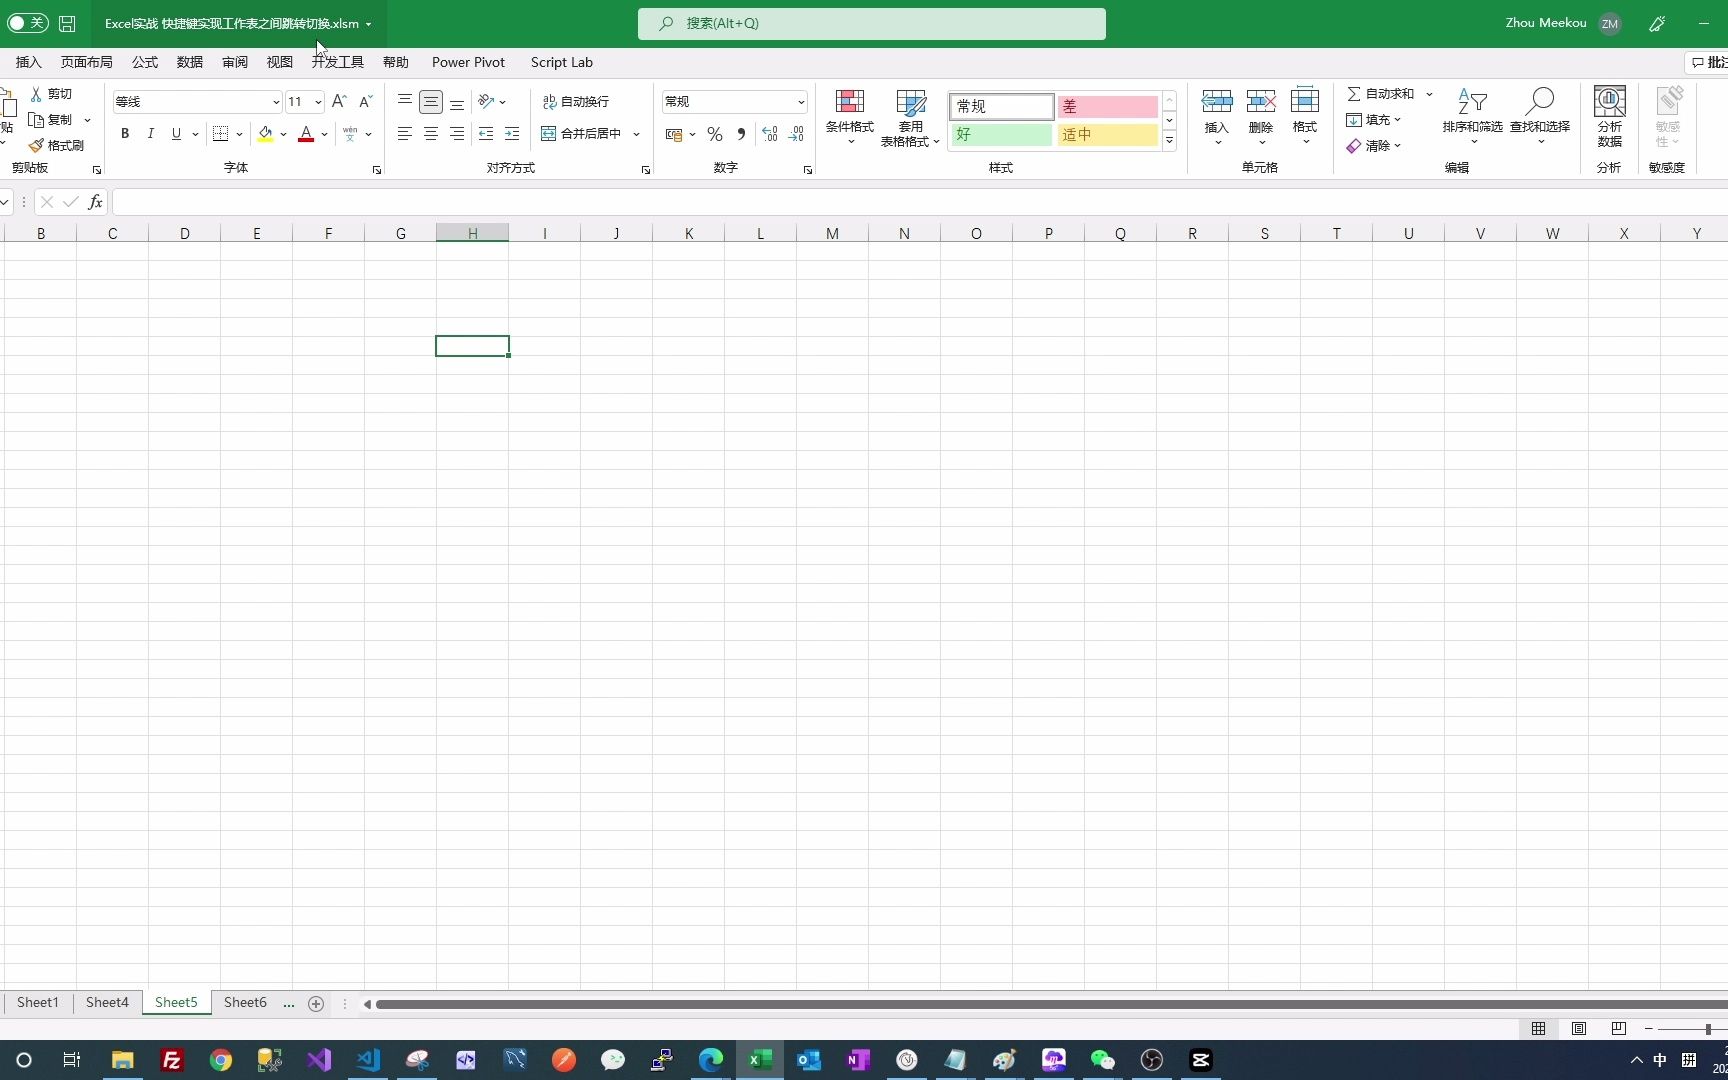Open the 开发工具 developer tab
Screen dimensions: 1728x1080
338,62
